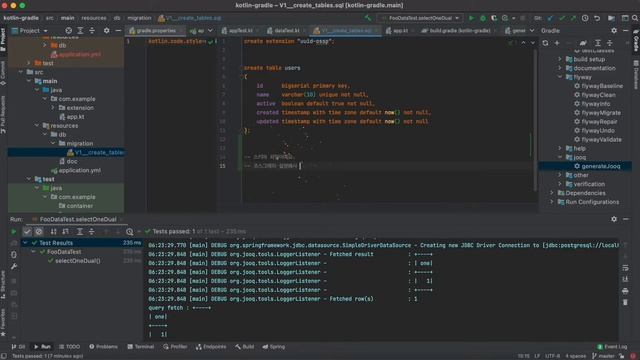Collapse the migration folder in Project tree

(53, 144)
